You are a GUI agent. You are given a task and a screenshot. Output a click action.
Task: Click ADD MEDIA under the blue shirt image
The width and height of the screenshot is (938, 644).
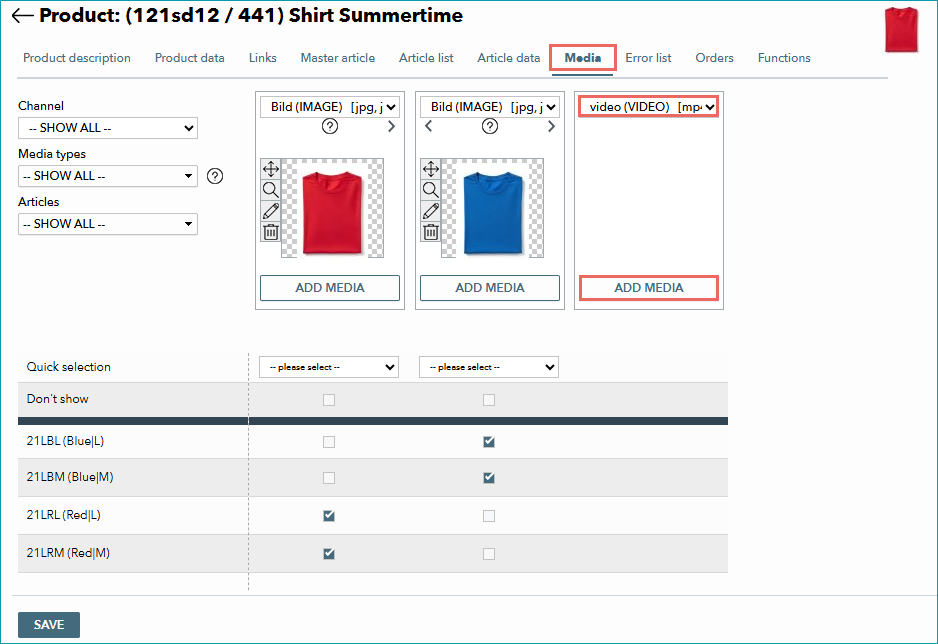[490, 288]
